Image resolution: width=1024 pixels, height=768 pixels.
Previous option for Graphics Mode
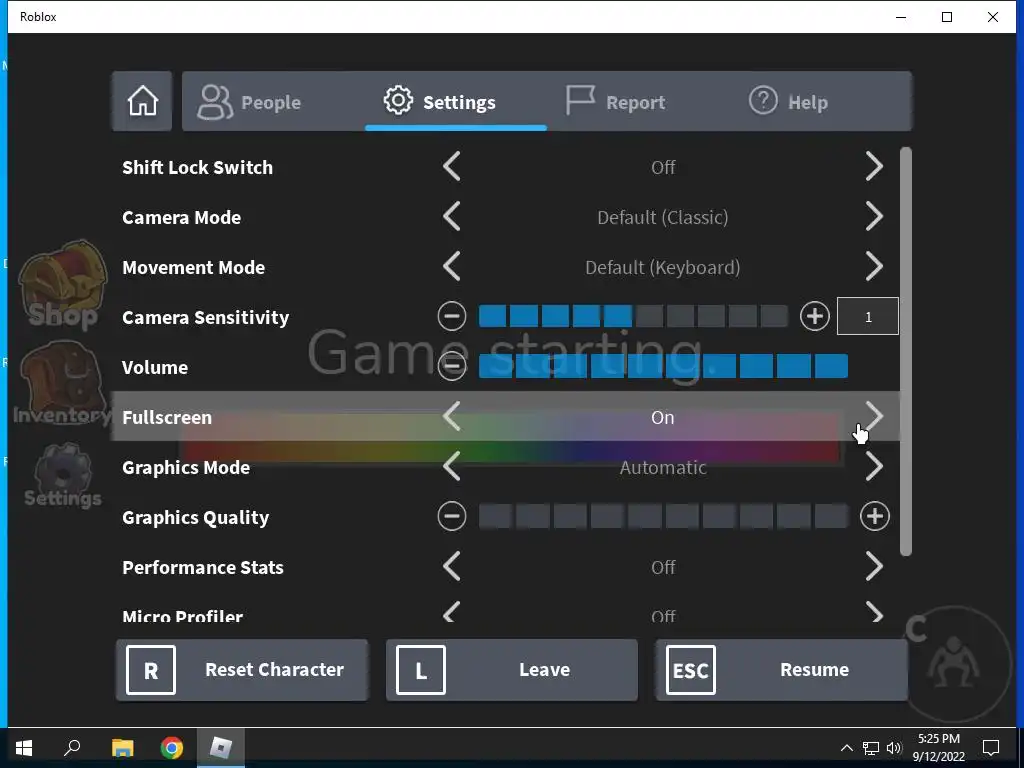click(452, 467)
